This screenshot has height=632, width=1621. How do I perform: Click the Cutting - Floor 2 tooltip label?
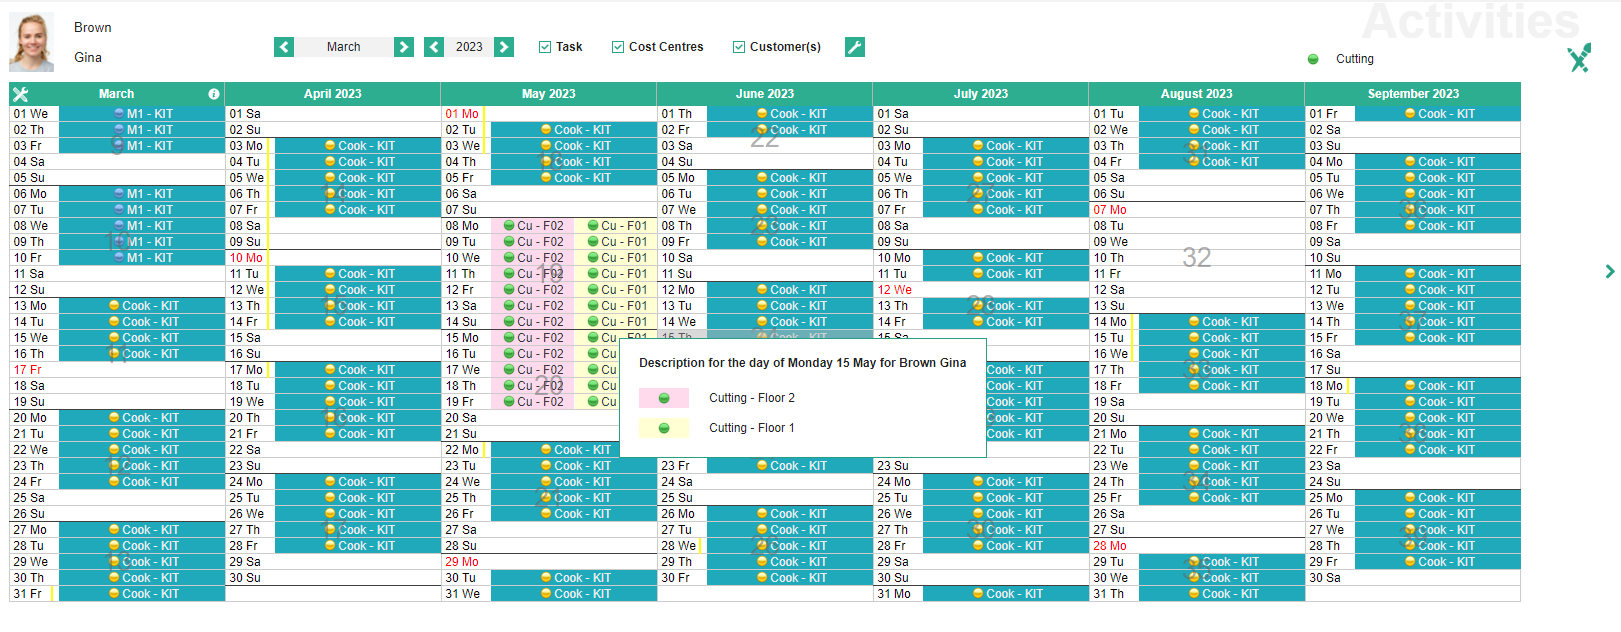coord(752,398)
